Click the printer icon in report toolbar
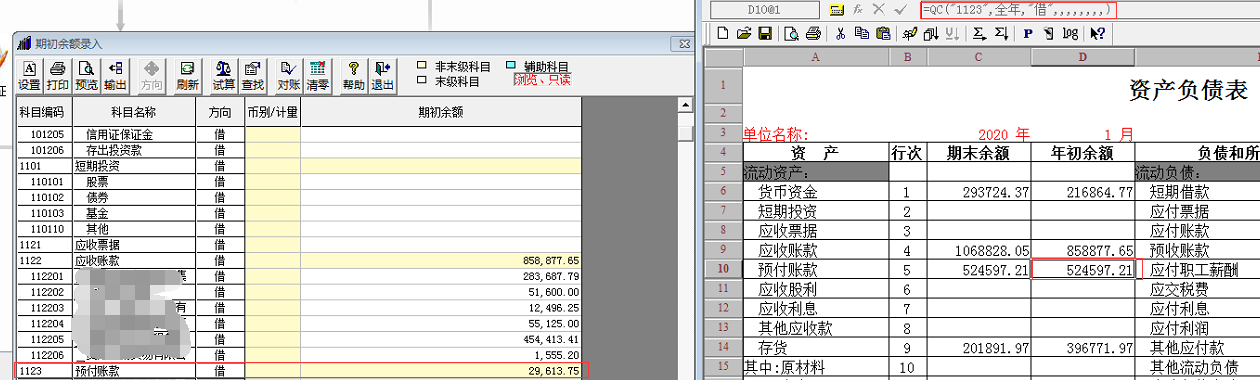Image resolution: width=1260 pixels, height=380 pixels. (x=812, y=33)
